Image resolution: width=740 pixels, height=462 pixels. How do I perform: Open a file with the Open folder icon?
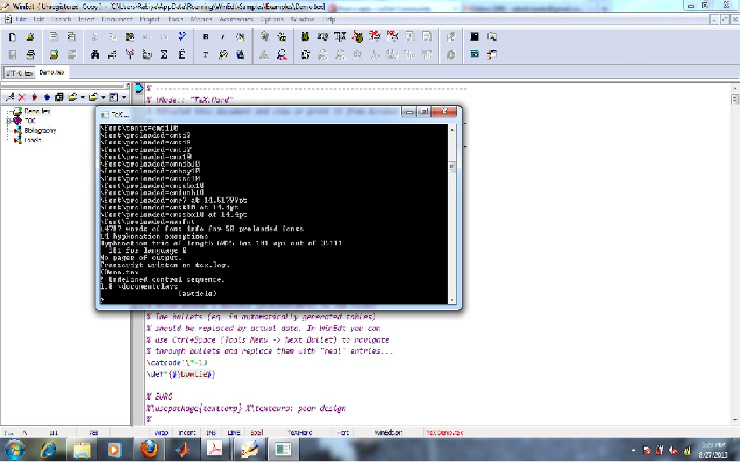pos(31,37)
